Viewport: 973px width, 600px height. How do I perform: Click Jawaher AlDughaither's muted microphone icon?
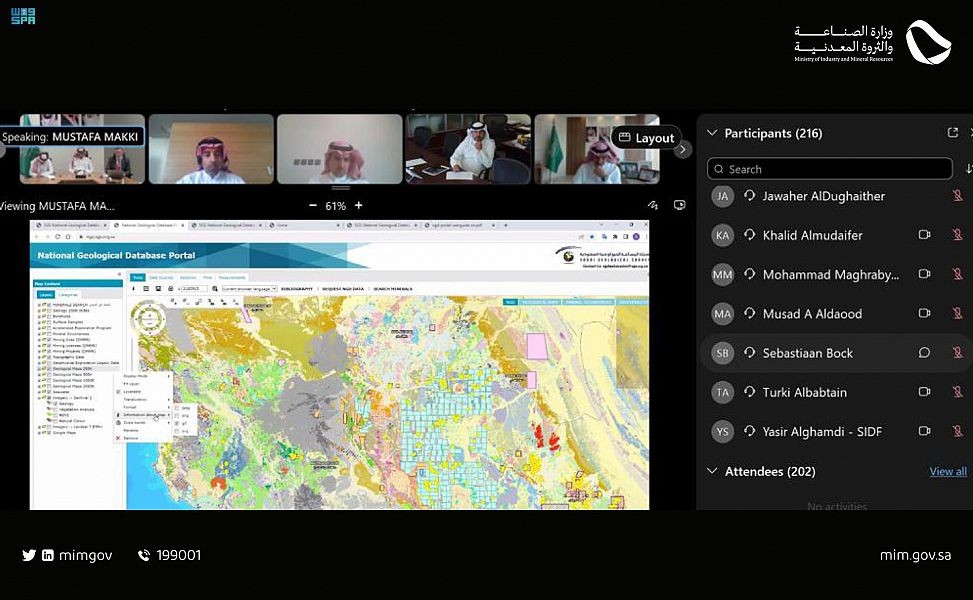point(957,196)
